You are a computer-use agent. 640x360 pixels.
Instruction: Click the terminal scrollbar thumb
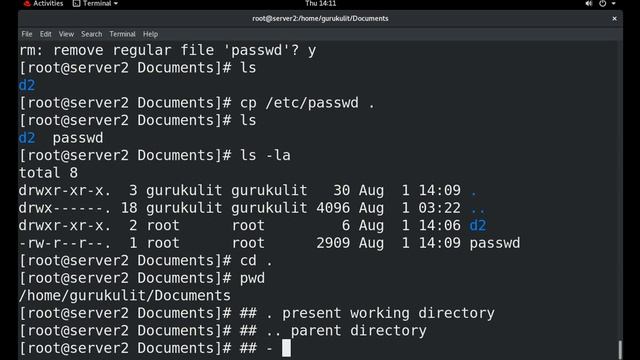point(620,350)
